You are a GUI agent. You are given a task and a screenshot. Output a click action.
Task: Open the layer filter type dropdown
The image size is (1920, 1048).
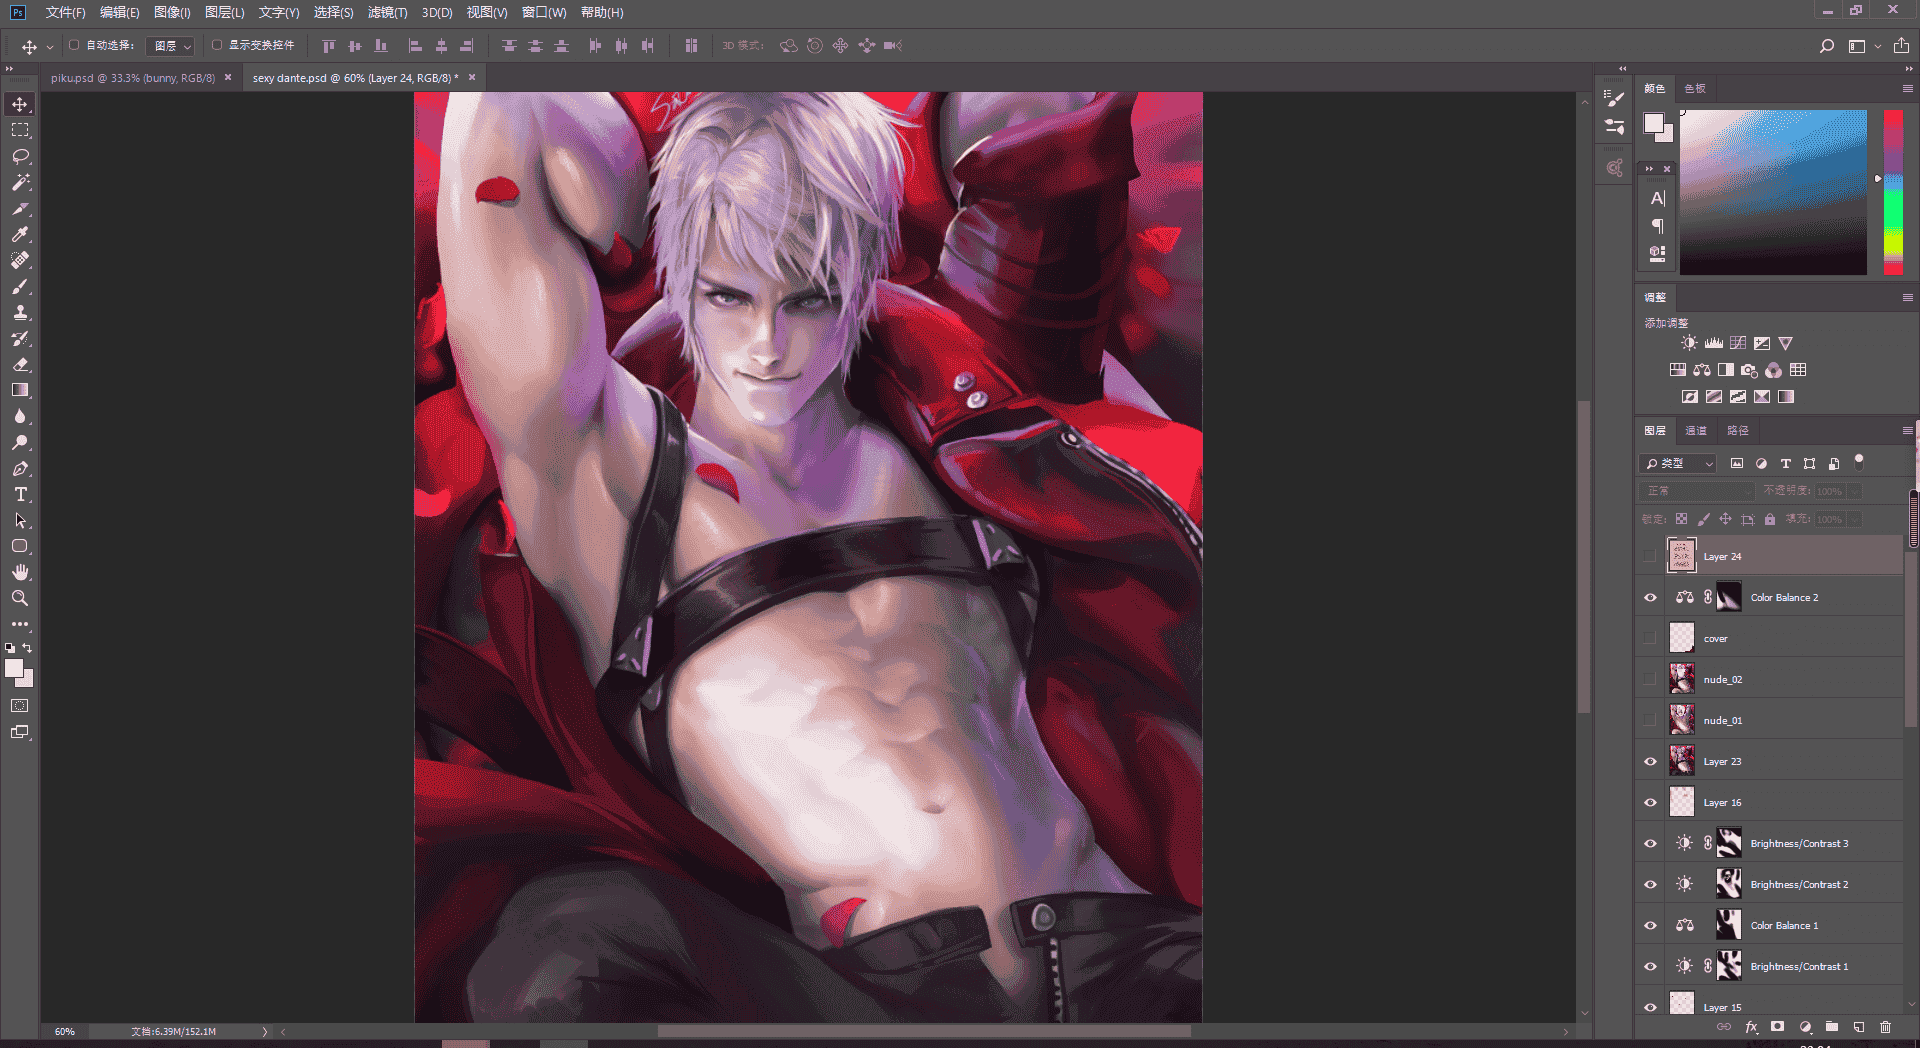[1678, 464]
